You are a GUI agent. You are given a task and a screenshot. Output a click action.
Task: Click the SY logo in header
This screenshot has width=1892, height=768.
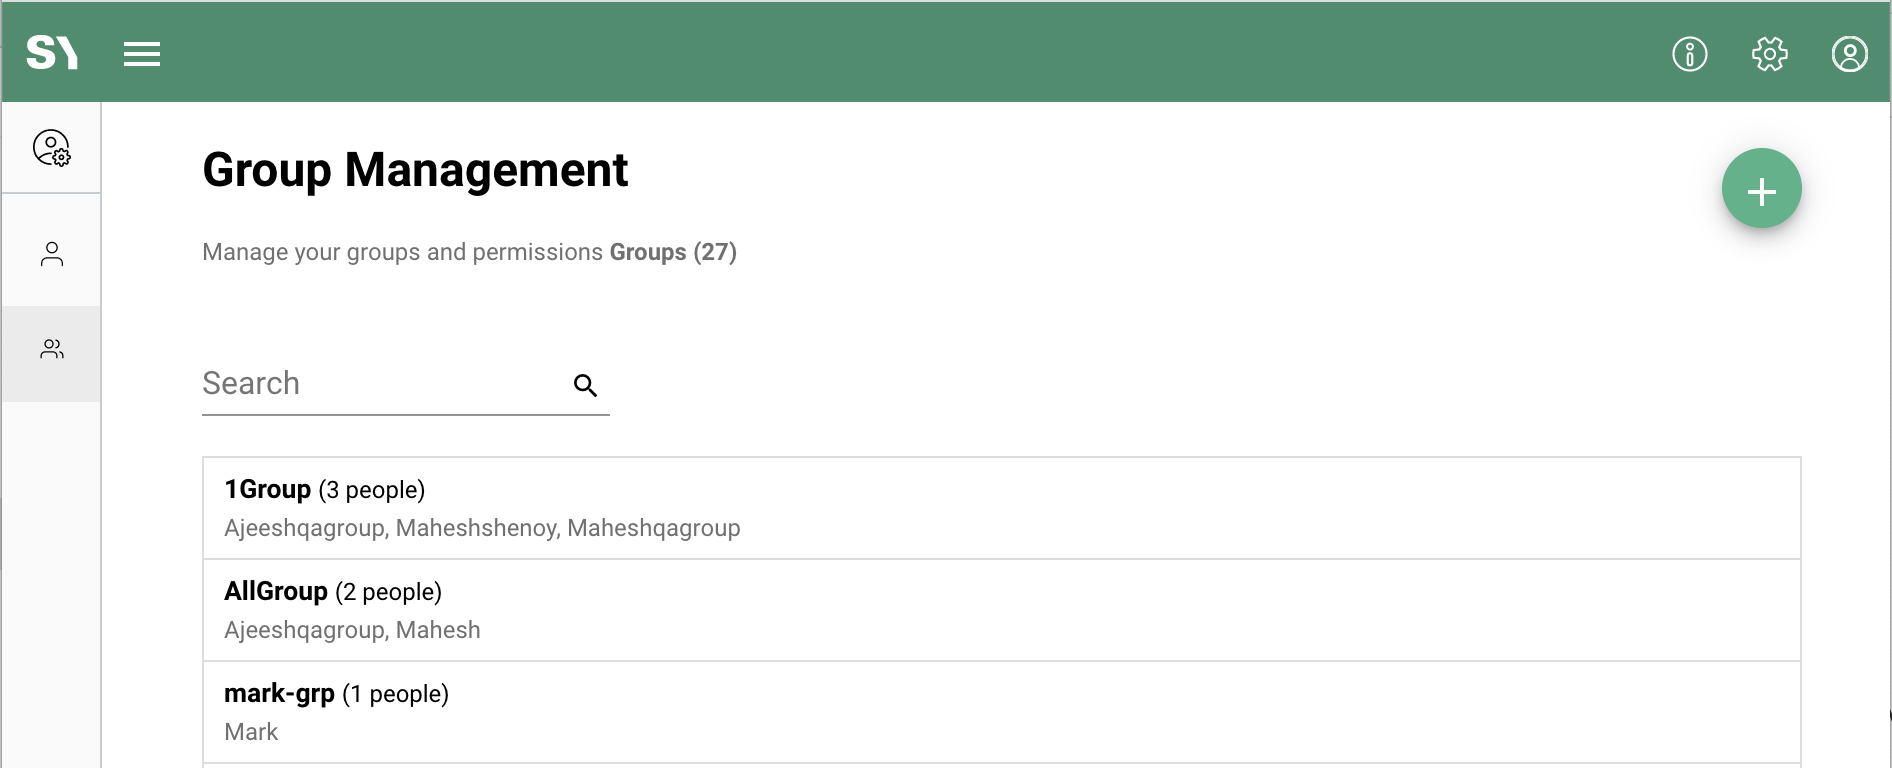pos(52,53)
